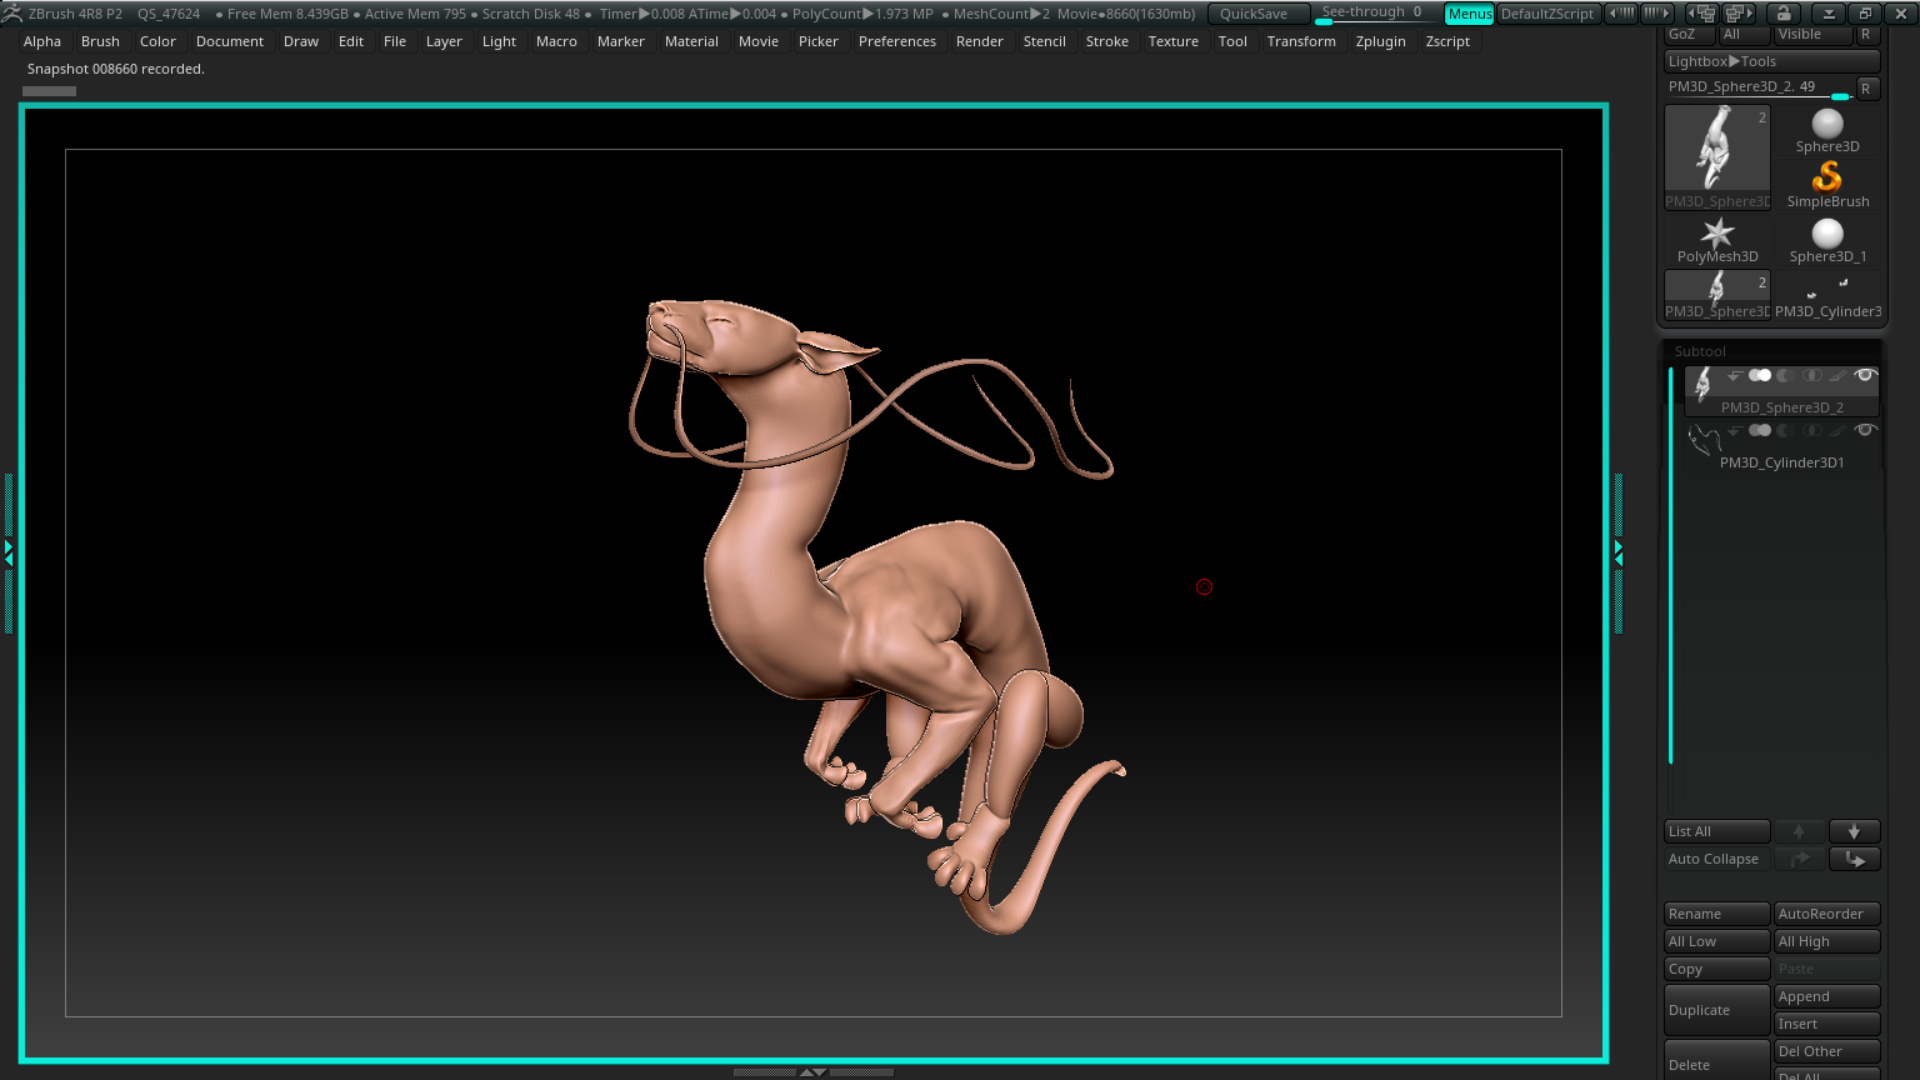Open the Alpha menu

click(42, 41)
